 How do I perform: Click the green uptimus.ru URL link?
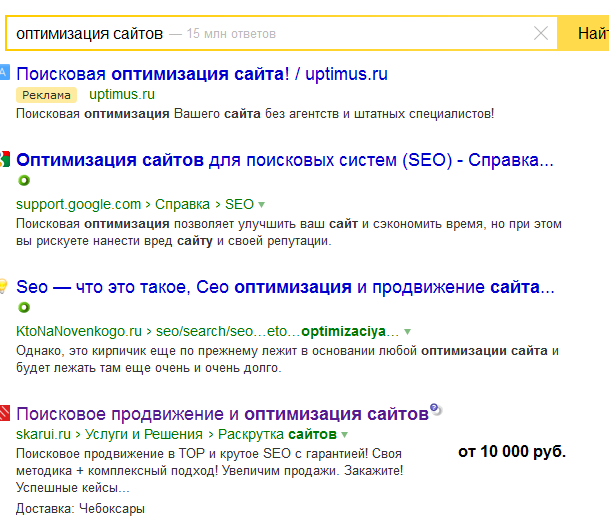point(122,95)
